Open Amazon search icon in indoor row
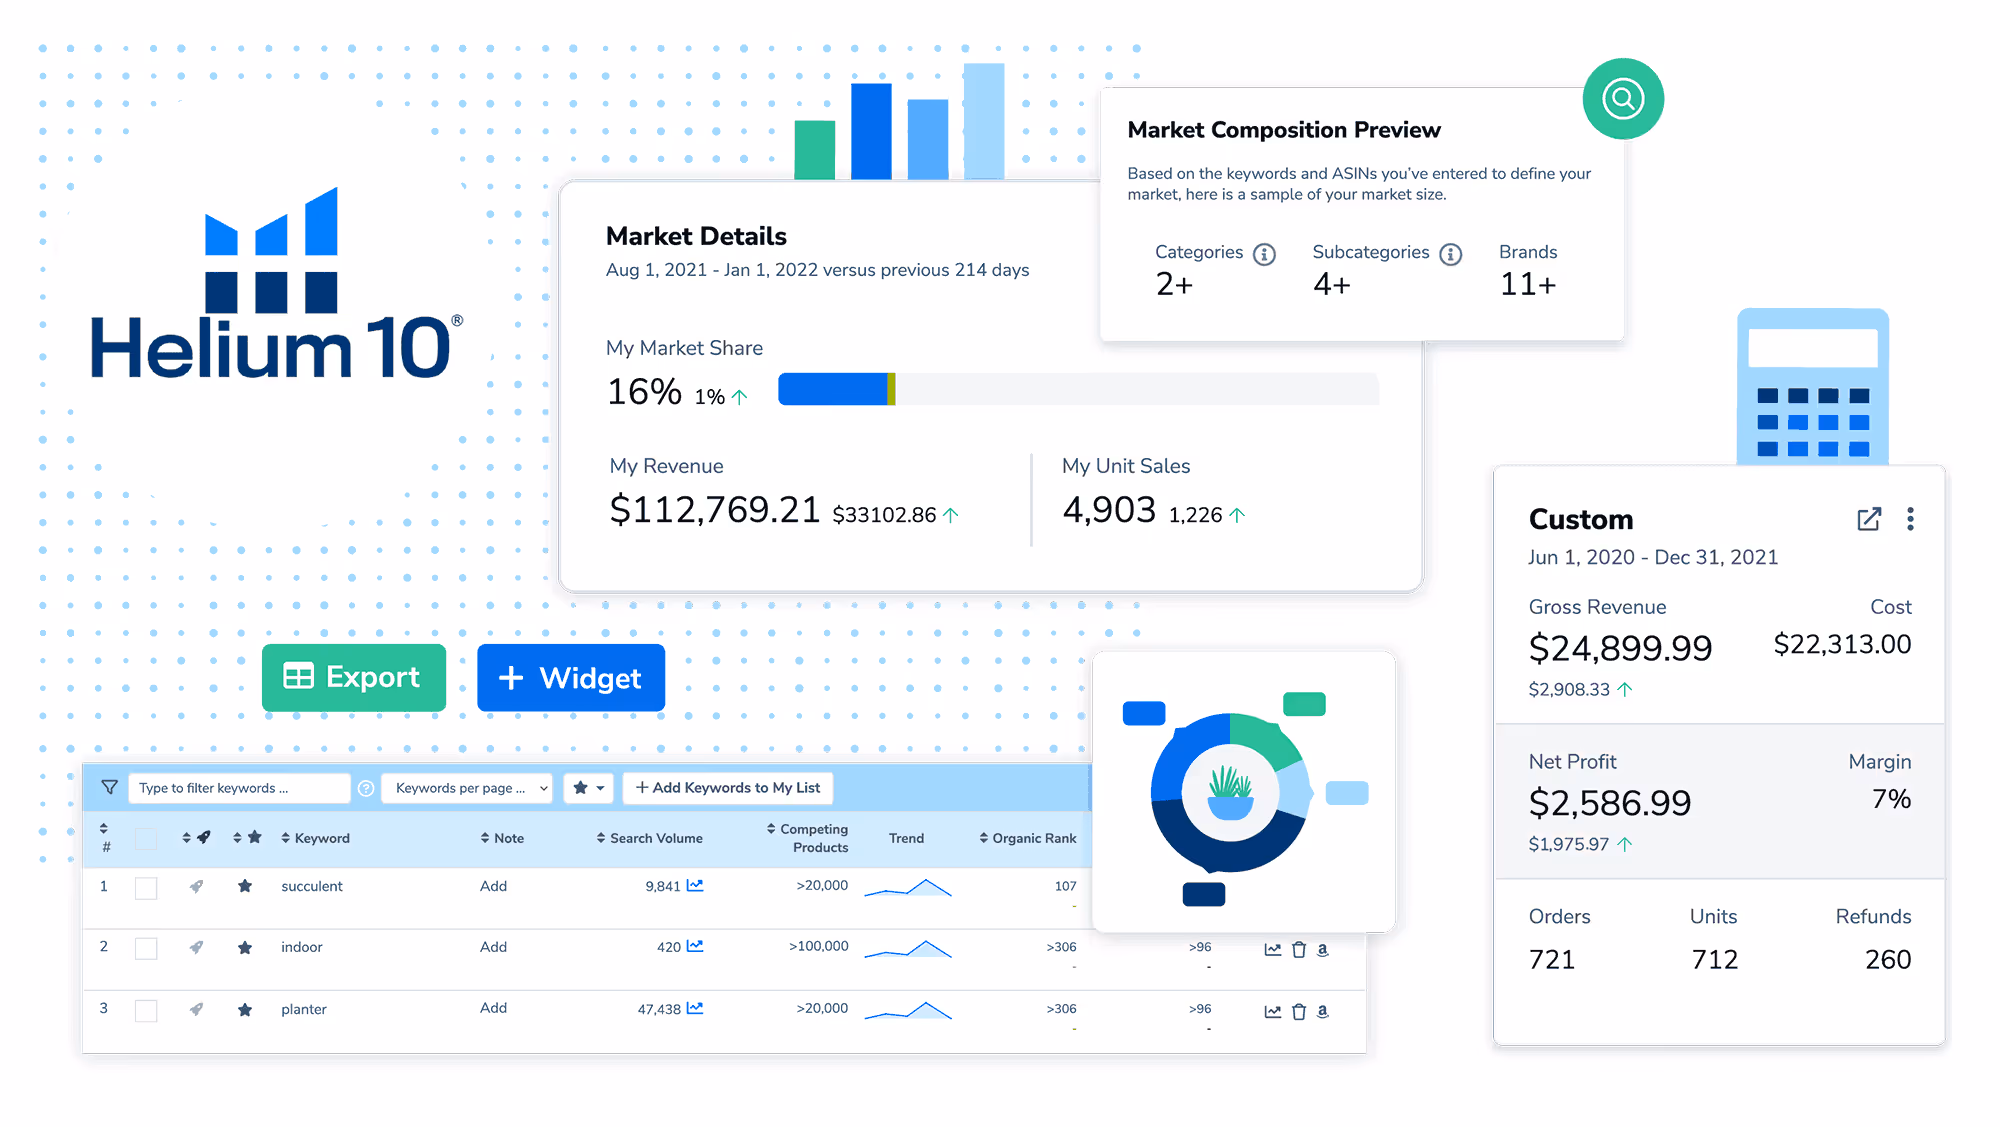Image resolution: width=2000 pixels, height=1127 pixels. pyautogui.click(x=1323, y=950)
